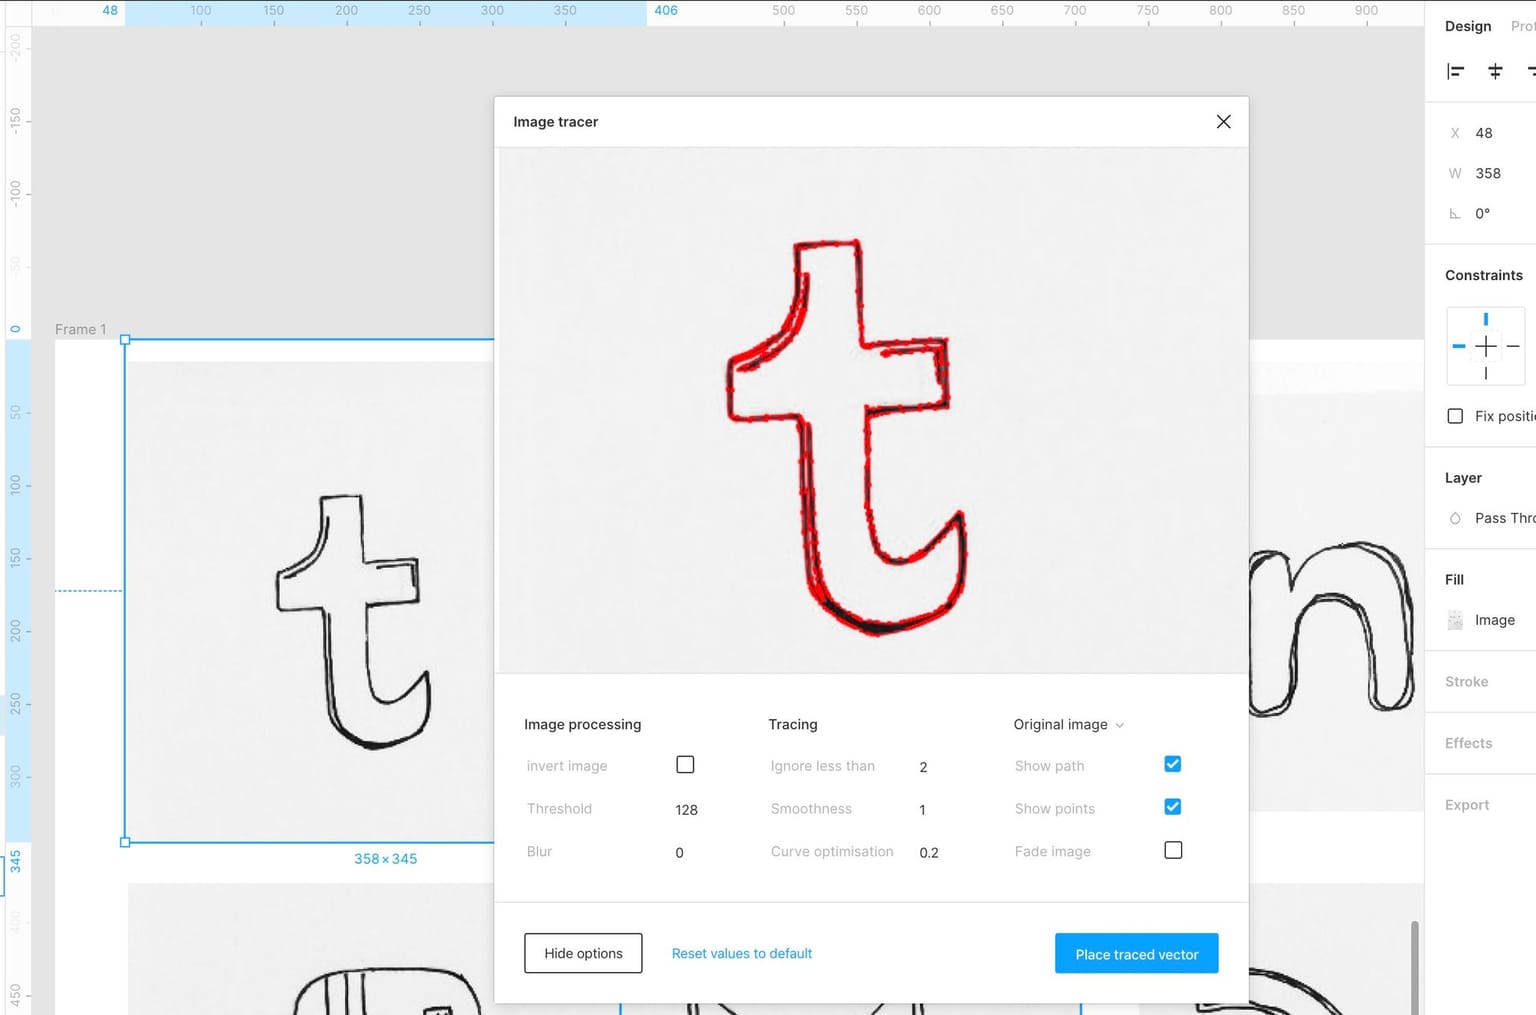This screenshot has width=1536, height=1015.
Task: Select the left constraint bar
Action: 1459,346
